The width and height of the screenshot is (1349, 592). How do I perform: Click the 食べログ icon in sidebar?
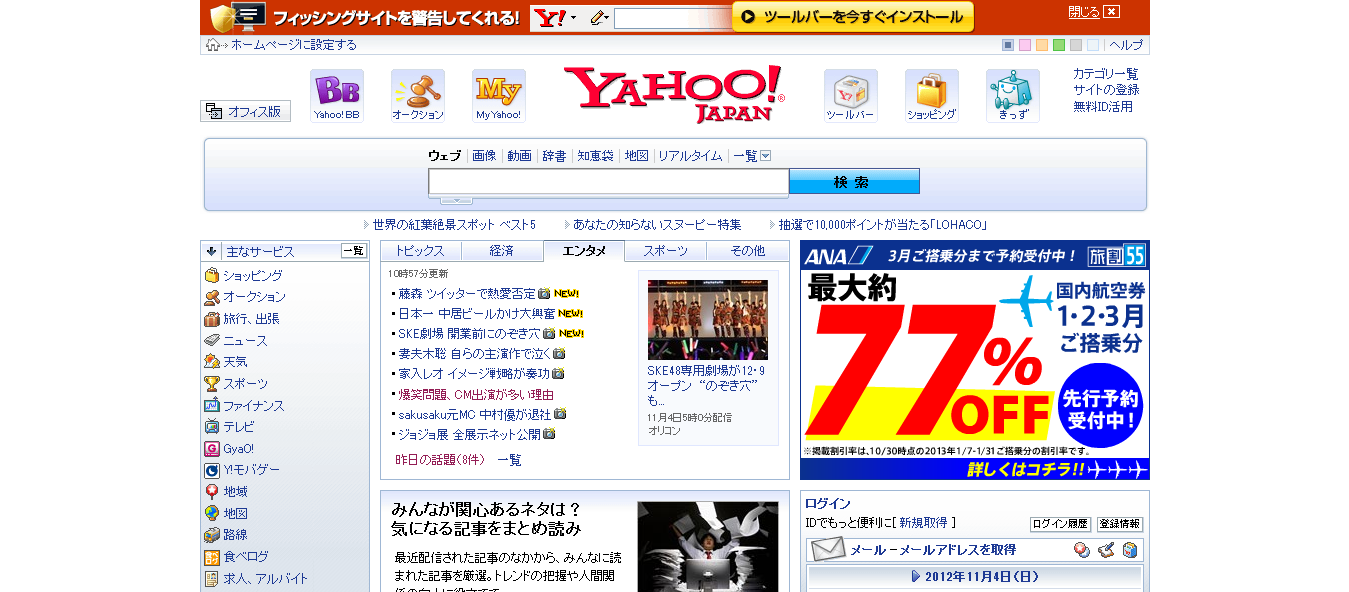pyautogui.click(x=212, y=557)
